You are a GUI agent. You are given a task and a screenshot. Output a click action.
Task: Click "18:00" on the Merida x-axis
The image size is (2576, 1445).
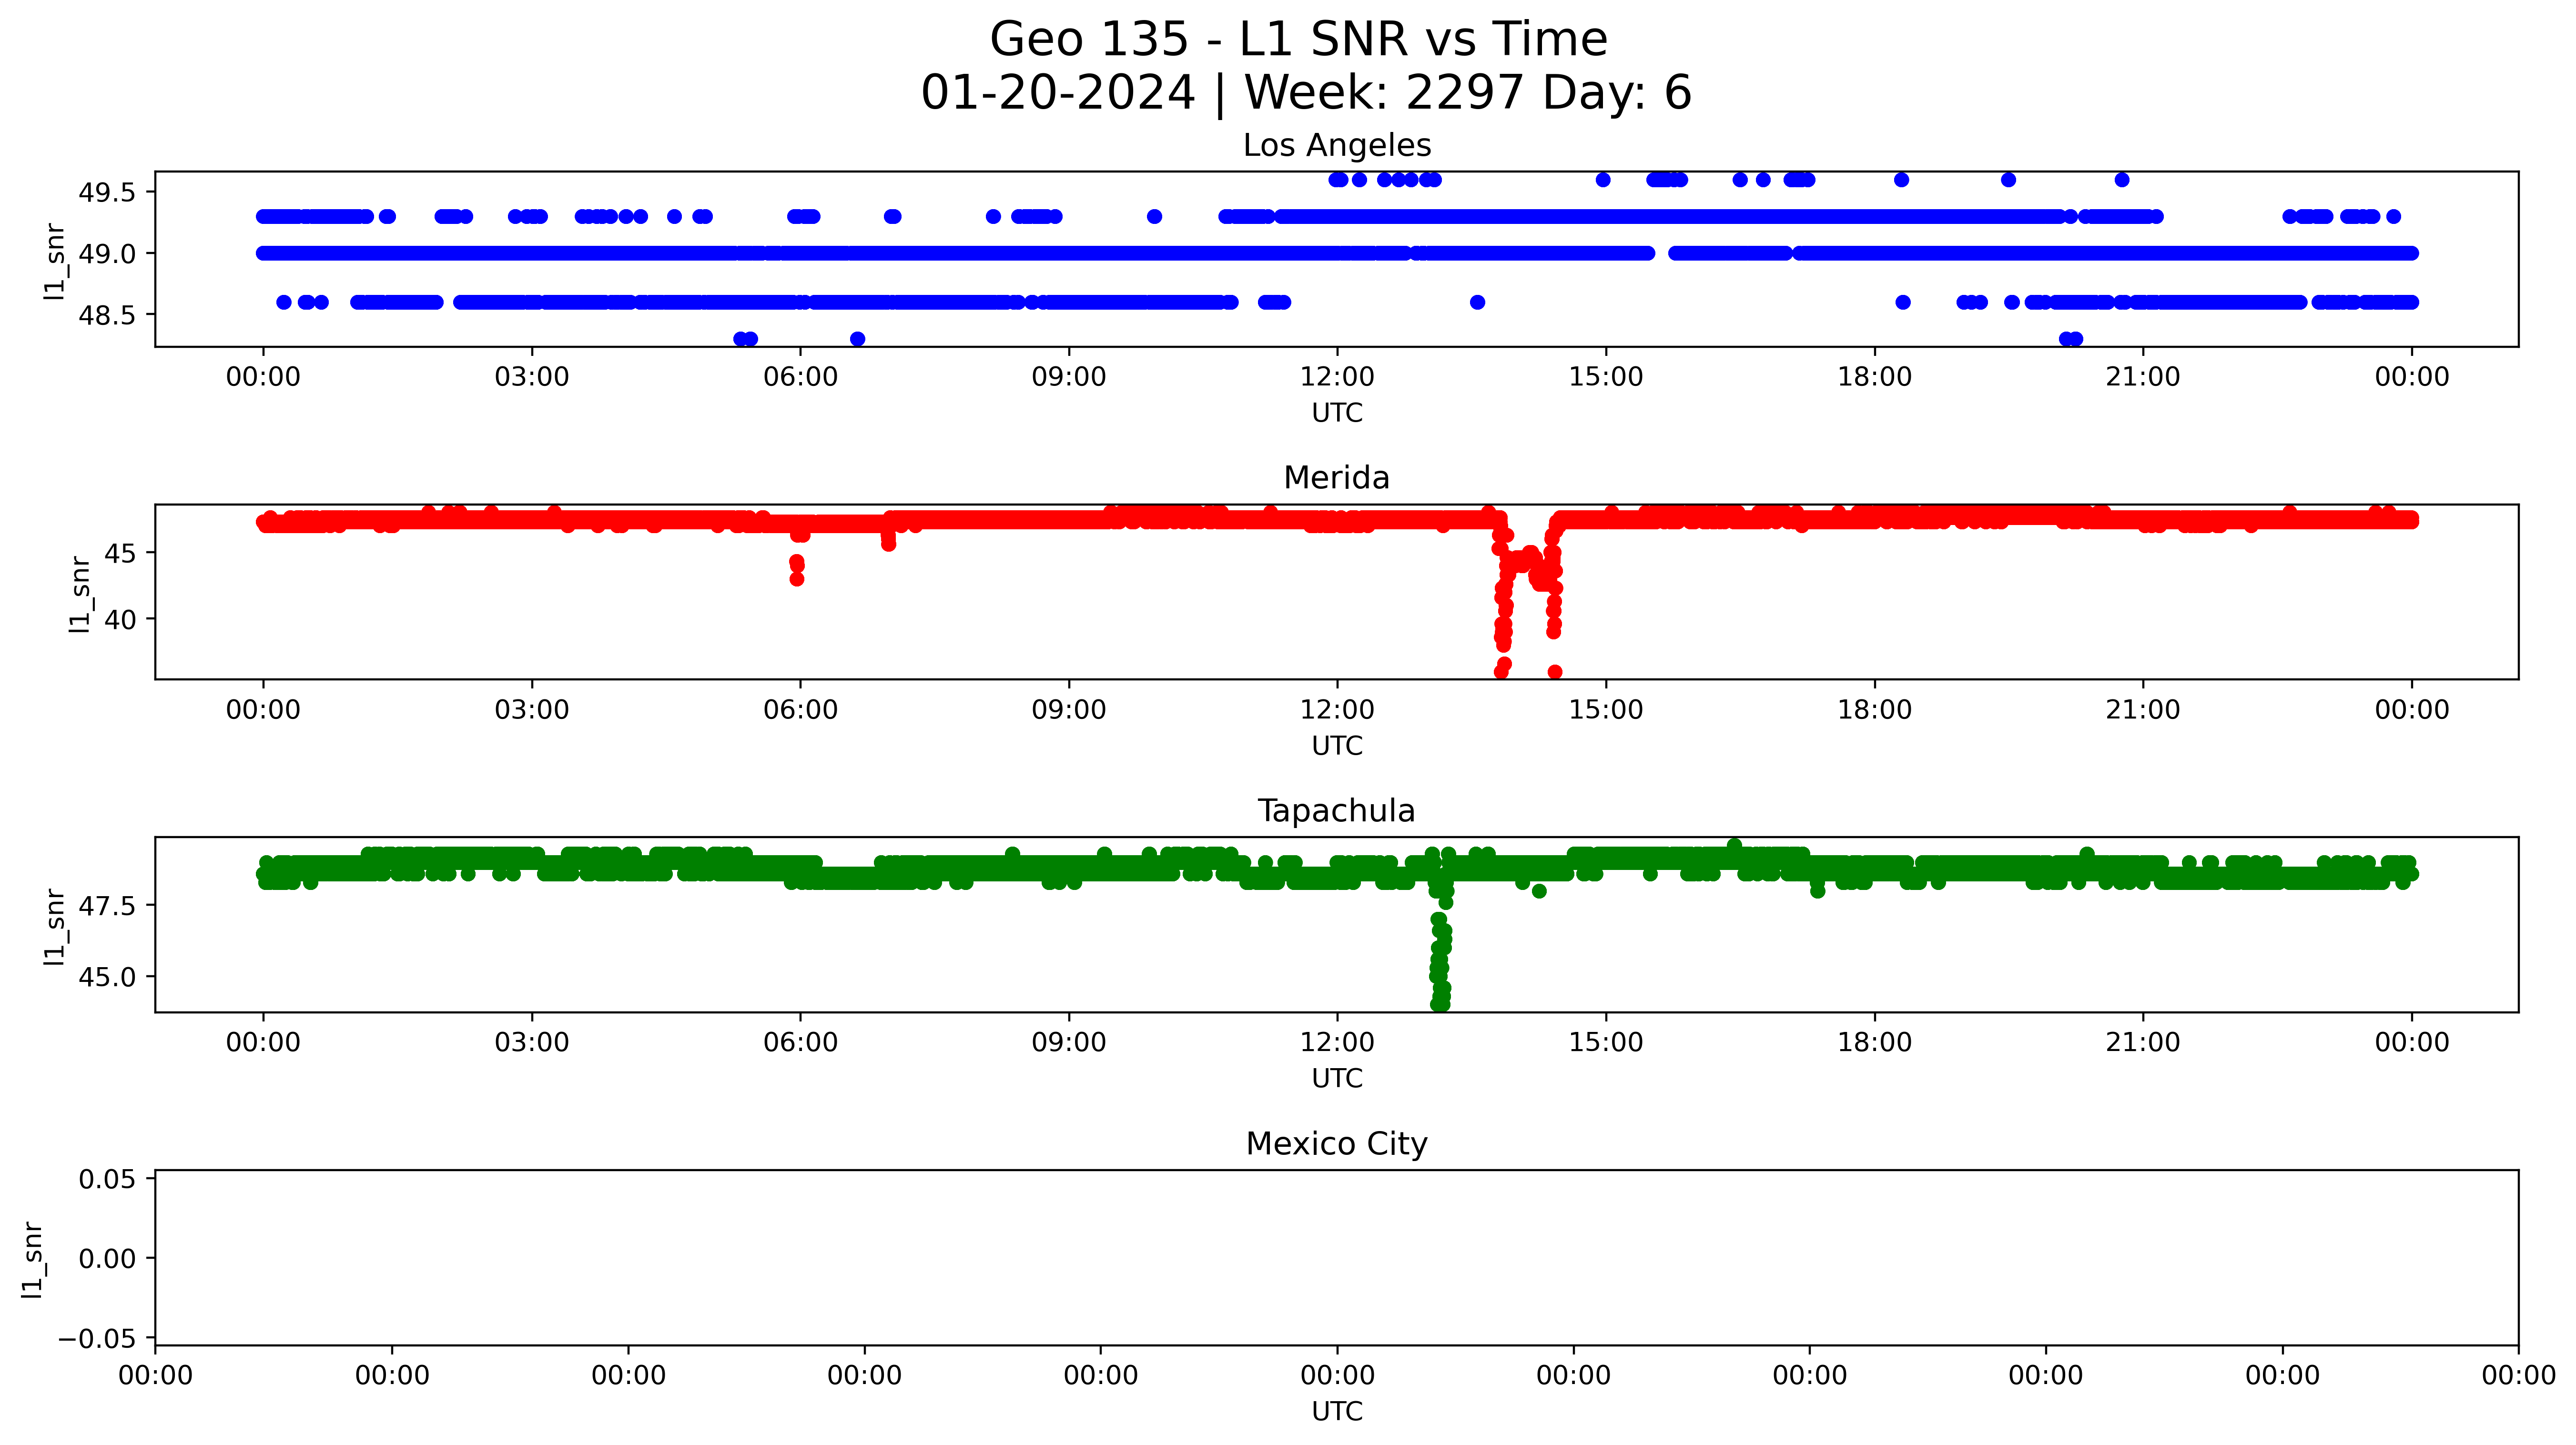tap(1874, 710)
